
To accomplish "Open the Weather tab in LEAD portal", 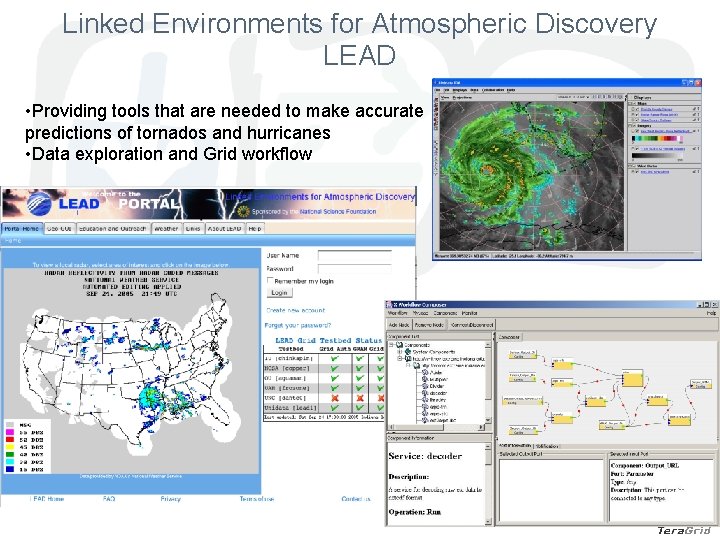I will click(x=166, y=229).
